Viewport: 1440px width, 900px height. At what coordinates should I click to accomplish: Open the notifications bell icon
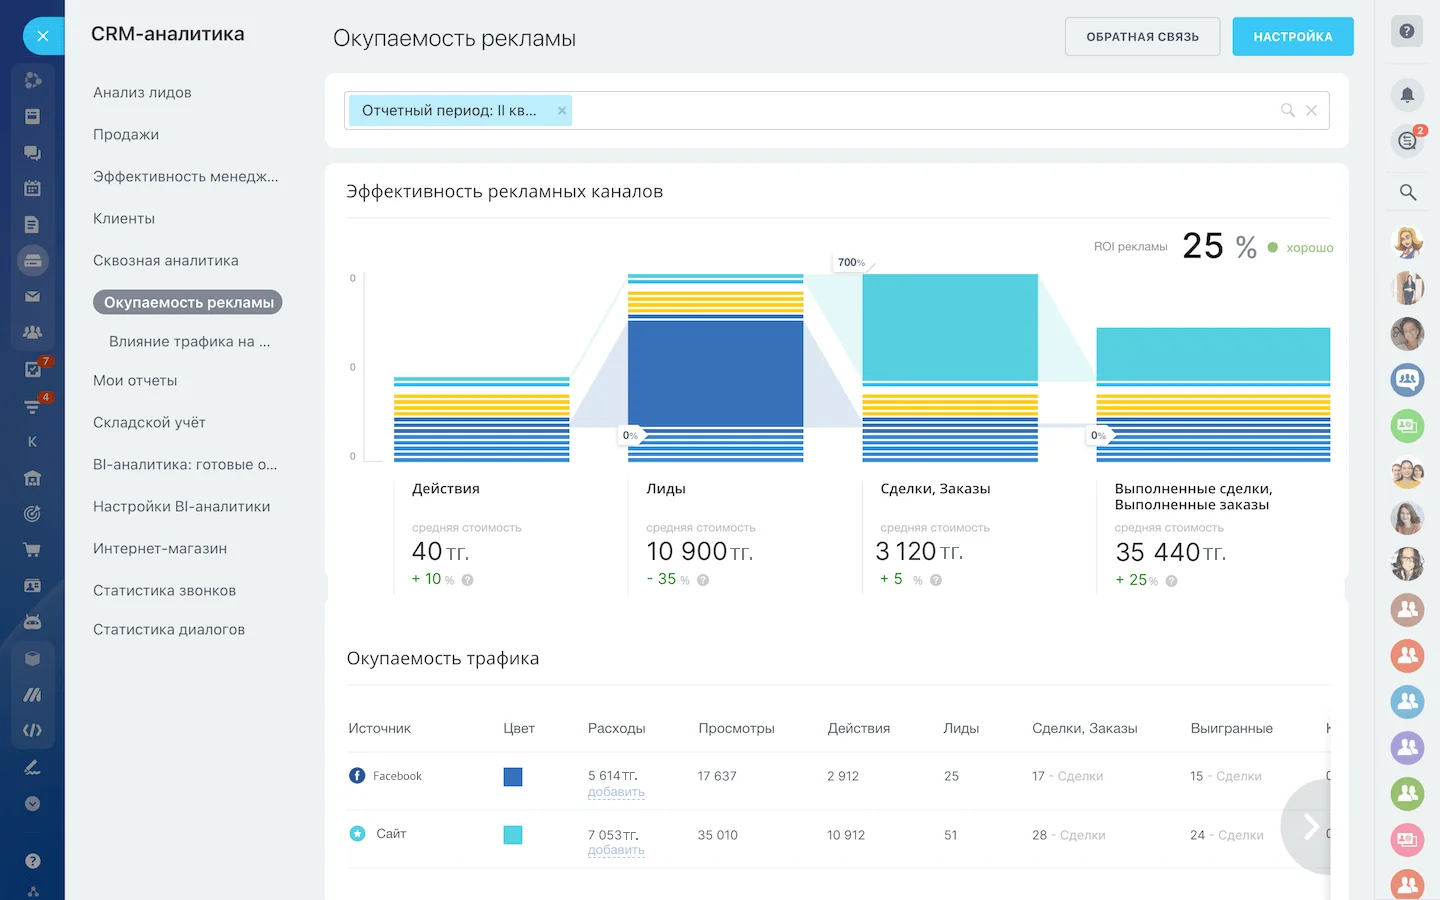pos(1407,94)
